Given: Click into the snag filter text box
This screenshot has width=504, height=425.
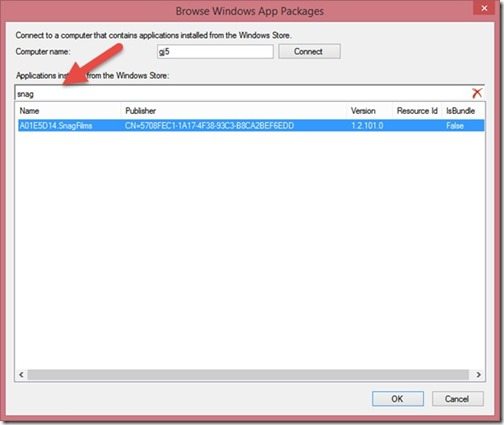Looking at the screenshot, I should click(x=243, y=93).
